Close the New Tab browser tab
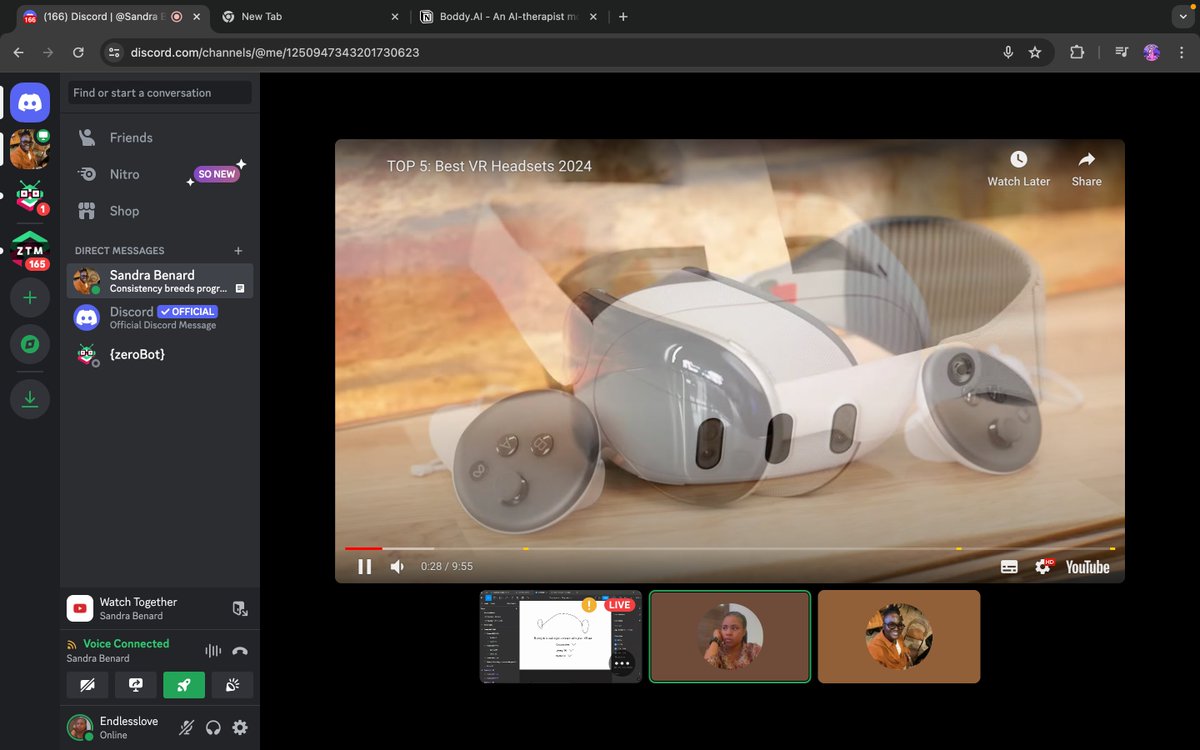The height and width of the screenshot is (750, 1200). coord(395,17)
